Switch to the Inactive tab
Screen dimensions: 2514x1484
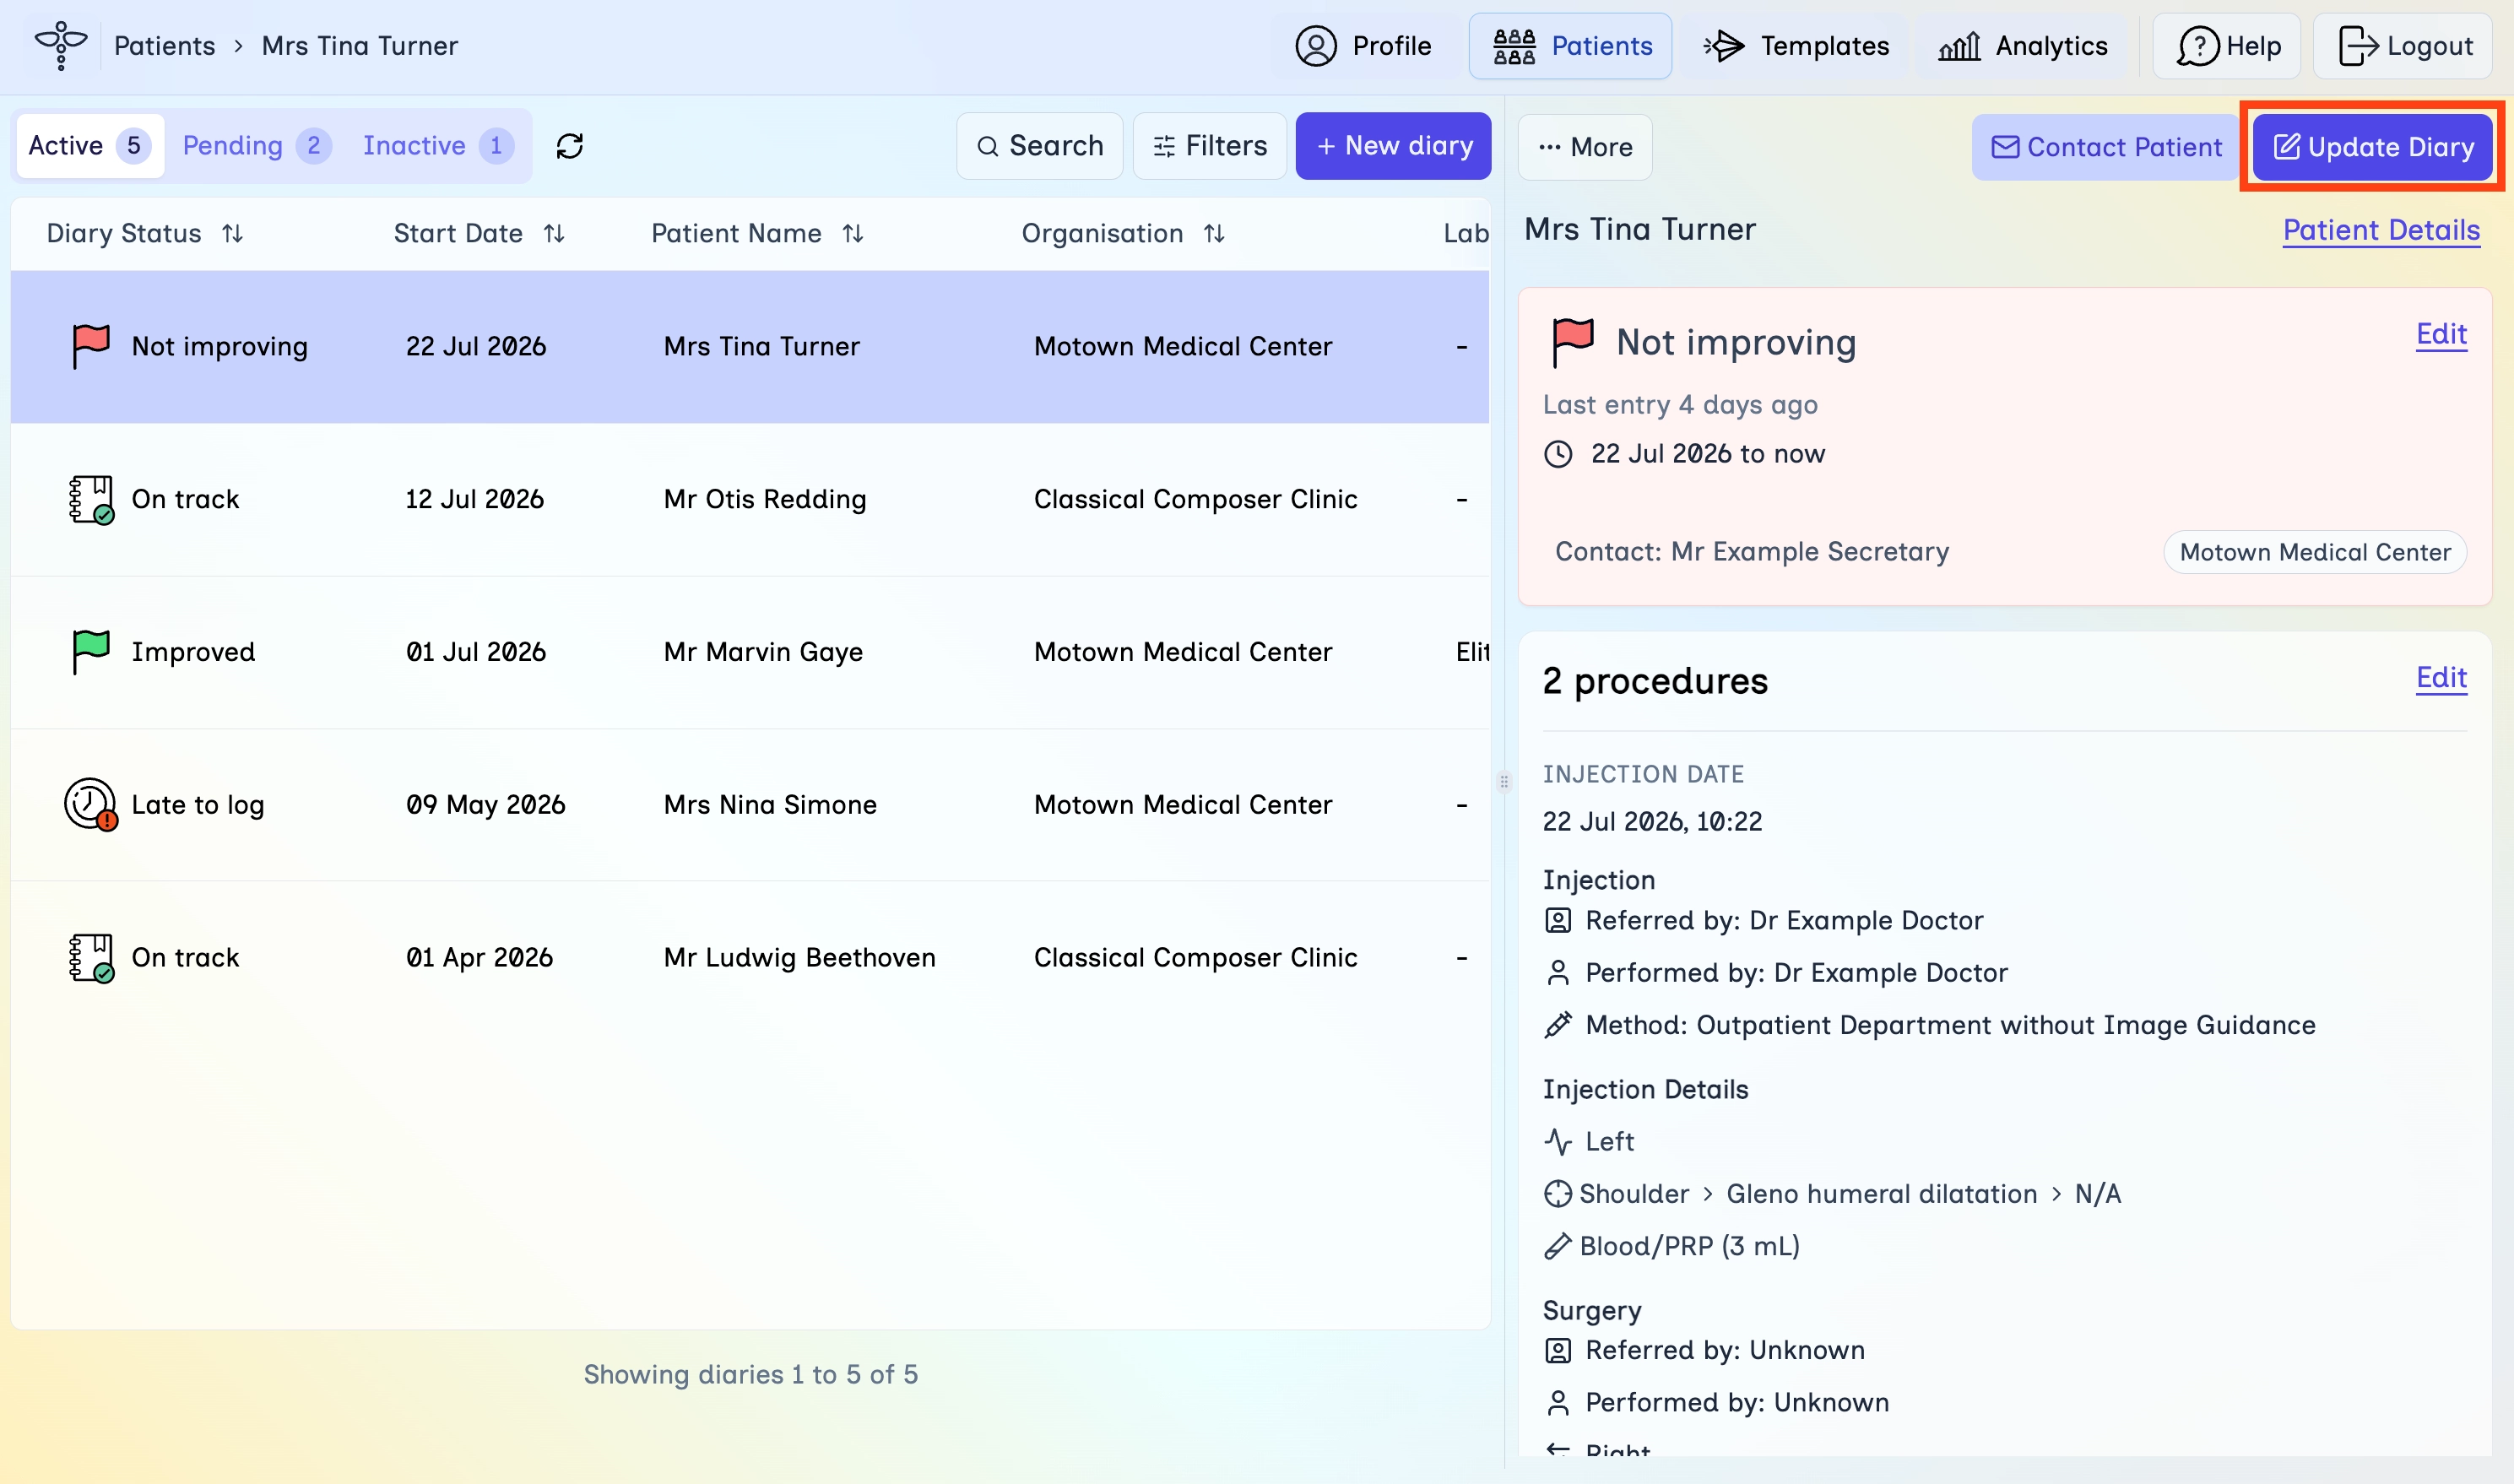(438, 146)
